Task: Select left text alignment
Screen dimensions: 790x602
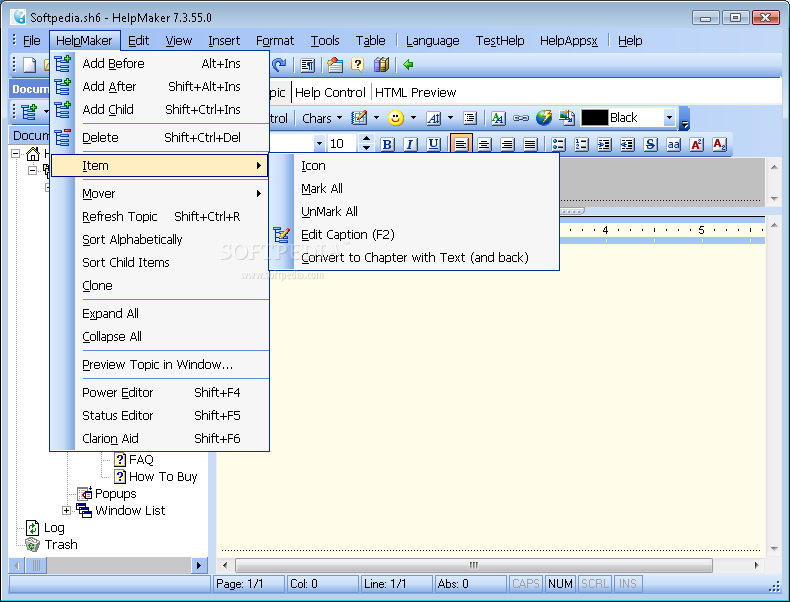Action: click(x=460, y=145)
